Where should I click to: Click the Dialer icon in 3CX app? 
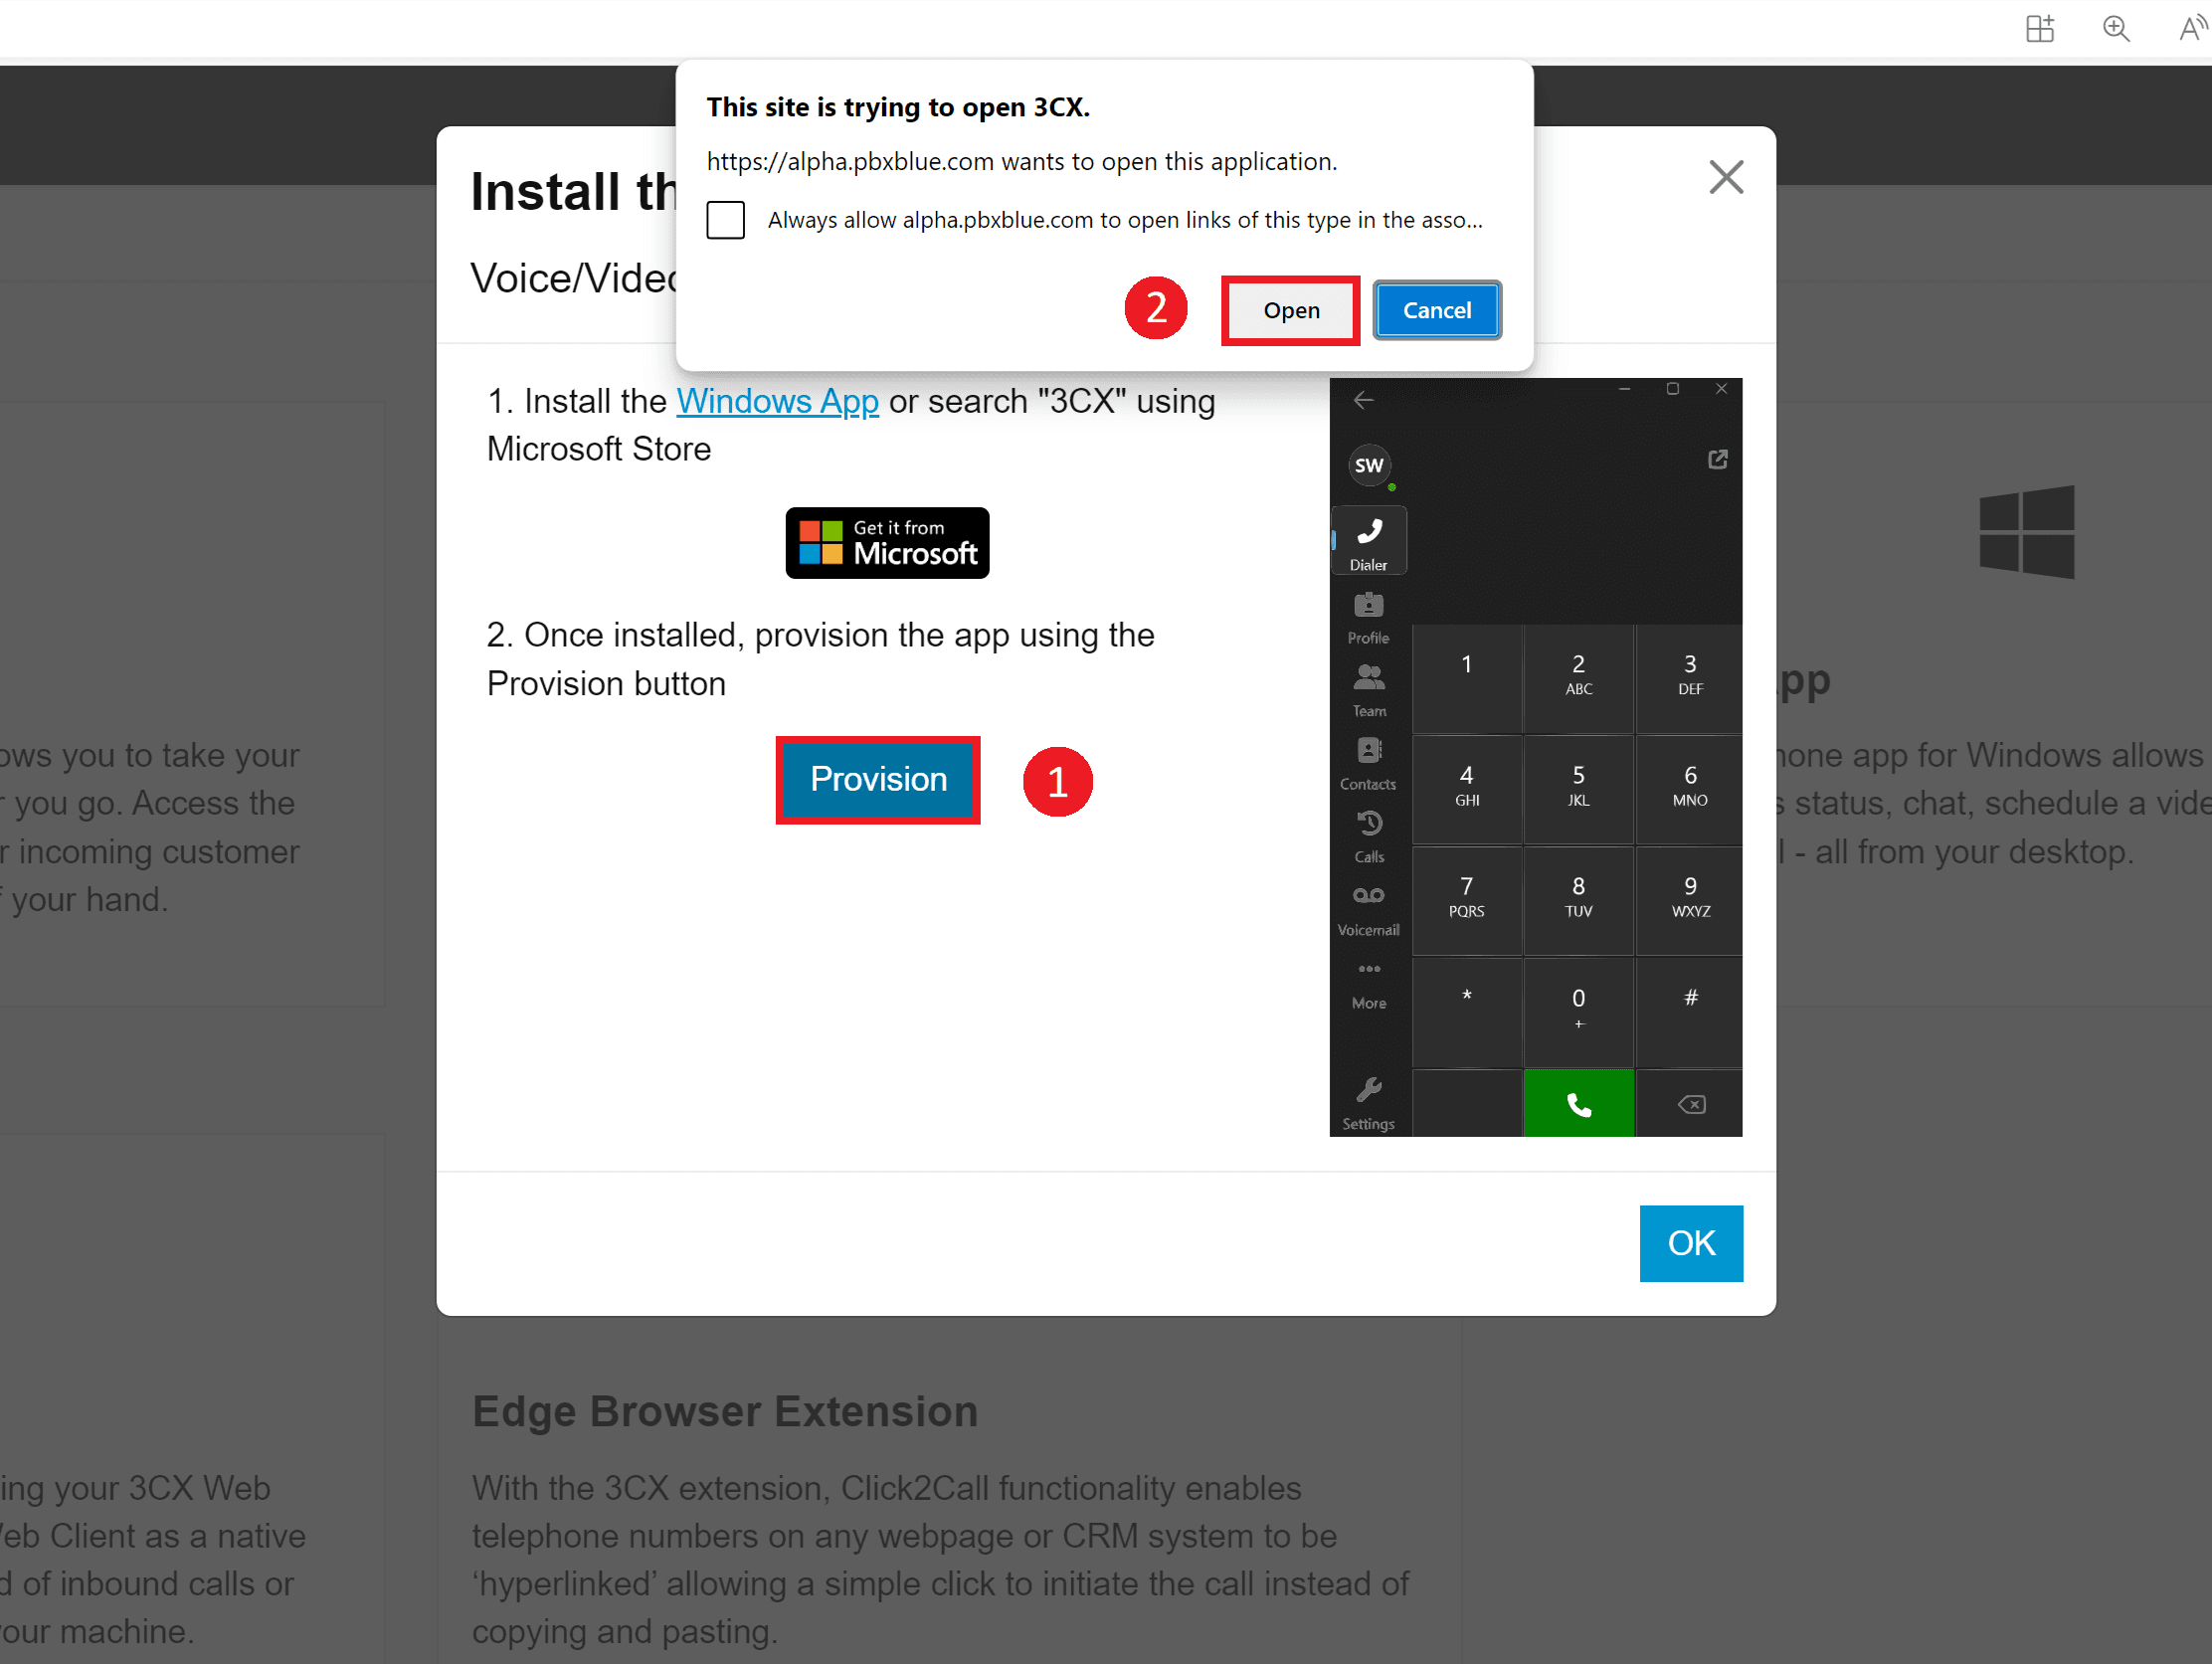pos(1370,540)
